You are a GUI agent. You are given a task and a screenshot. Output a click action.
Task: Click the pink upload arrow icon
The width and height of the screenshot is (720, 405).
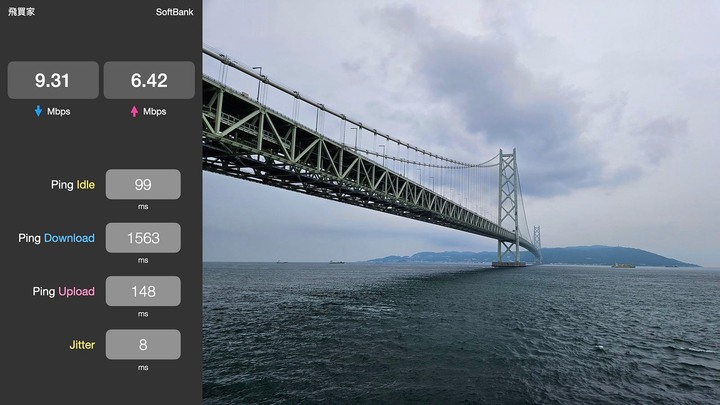click(134, 111)
